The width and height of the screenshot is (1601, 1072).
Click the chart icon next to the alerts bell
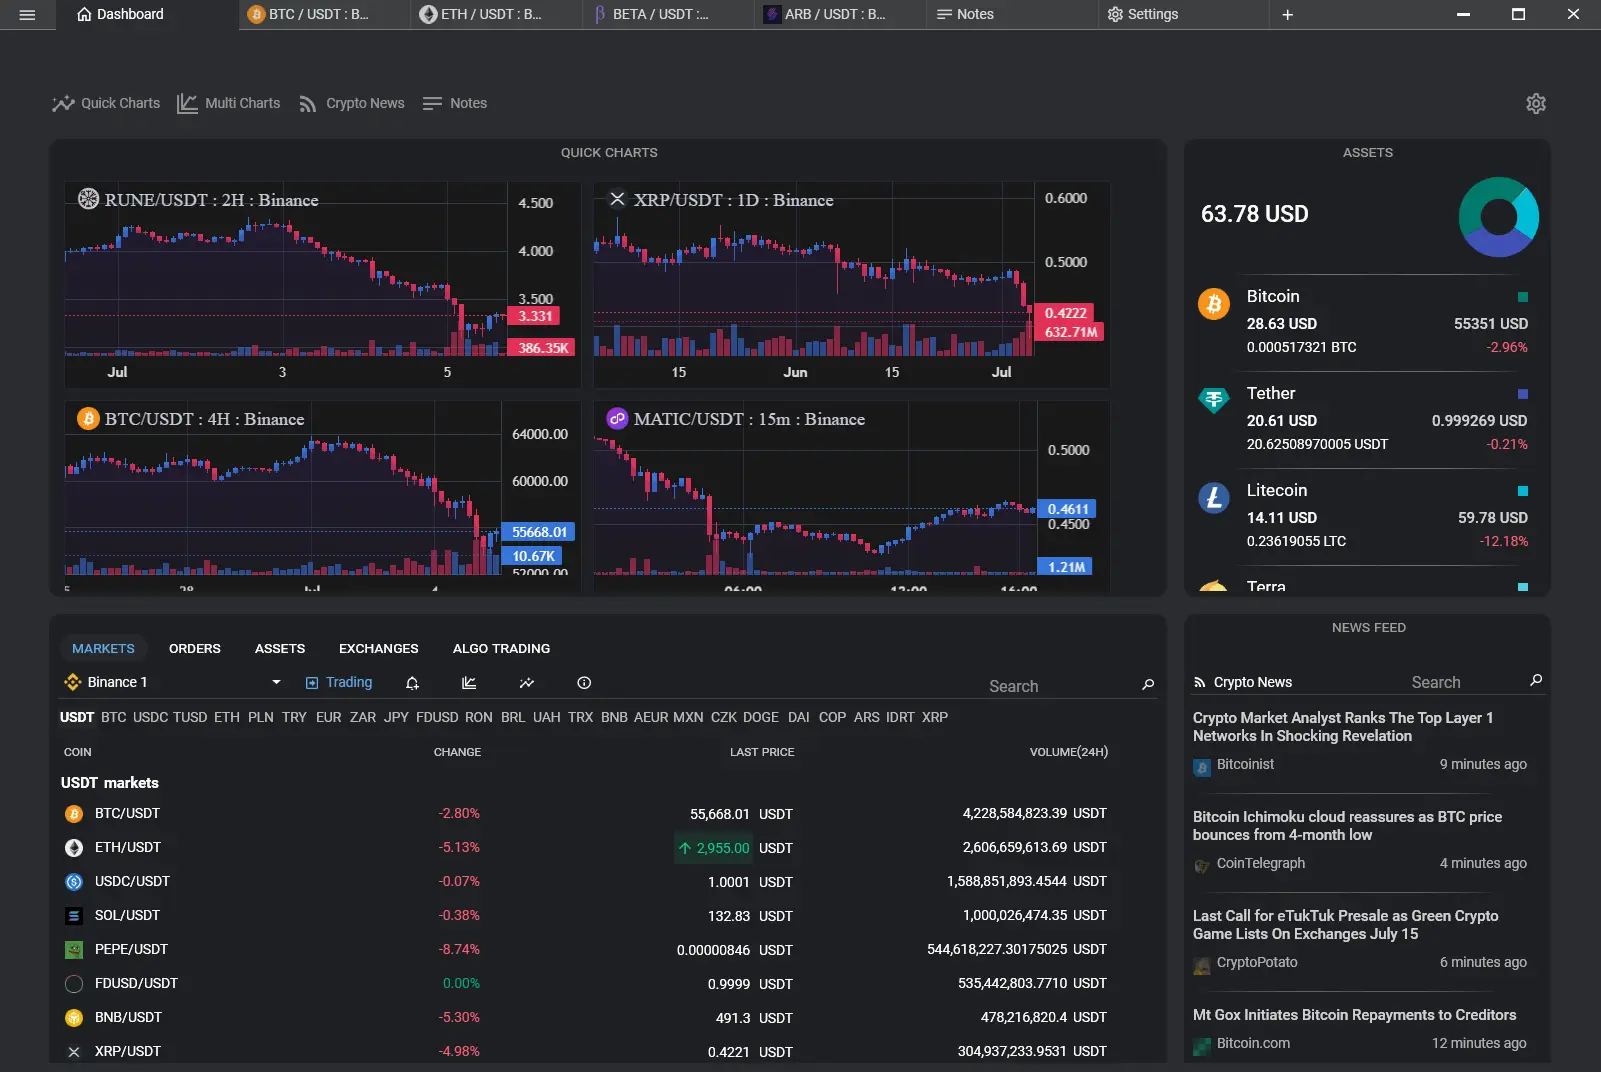tap(469, 683)
